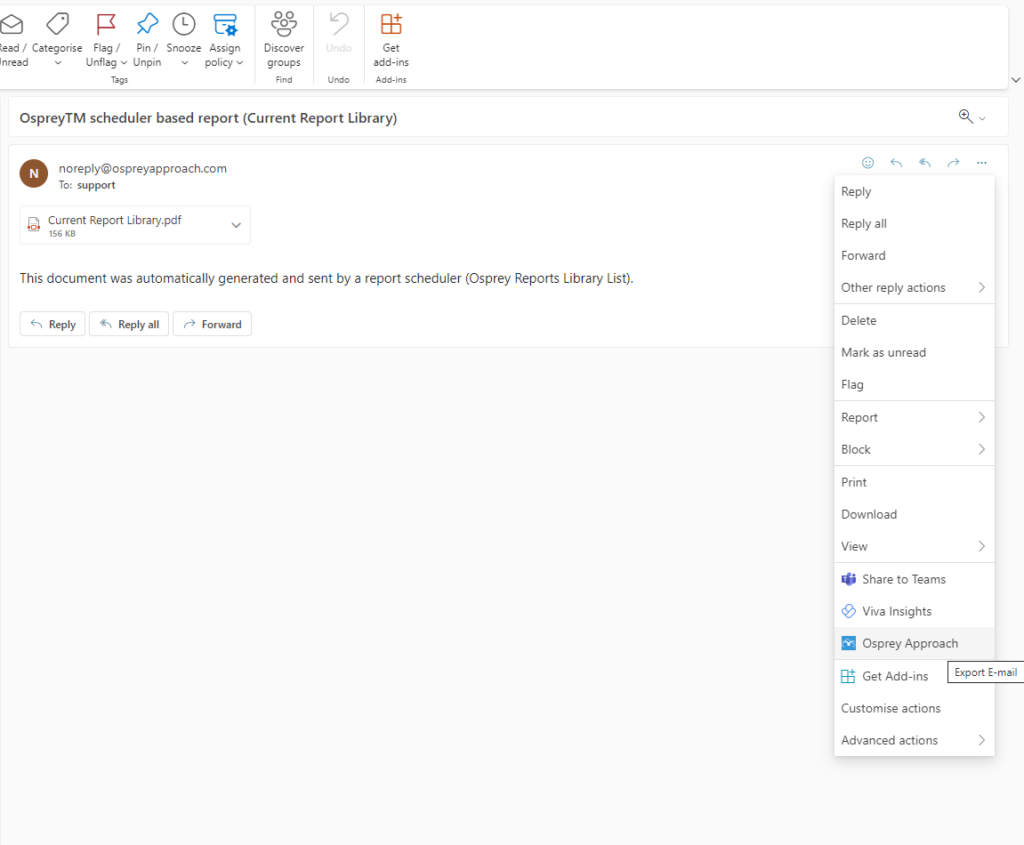Viewport: 1024px width, 845px height.
Task: Click the recipient name support
Action: click(96, 185)
